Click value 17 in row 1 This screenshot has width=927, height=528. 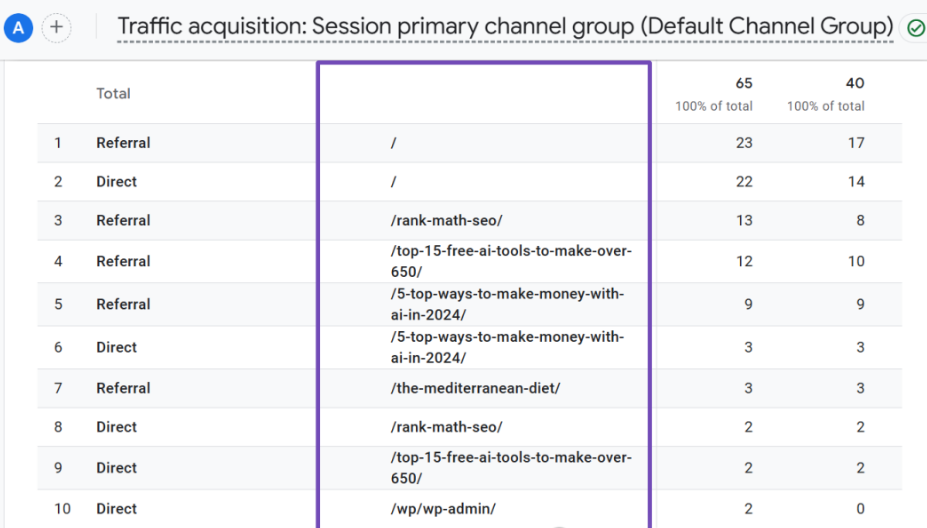(855, 143)
